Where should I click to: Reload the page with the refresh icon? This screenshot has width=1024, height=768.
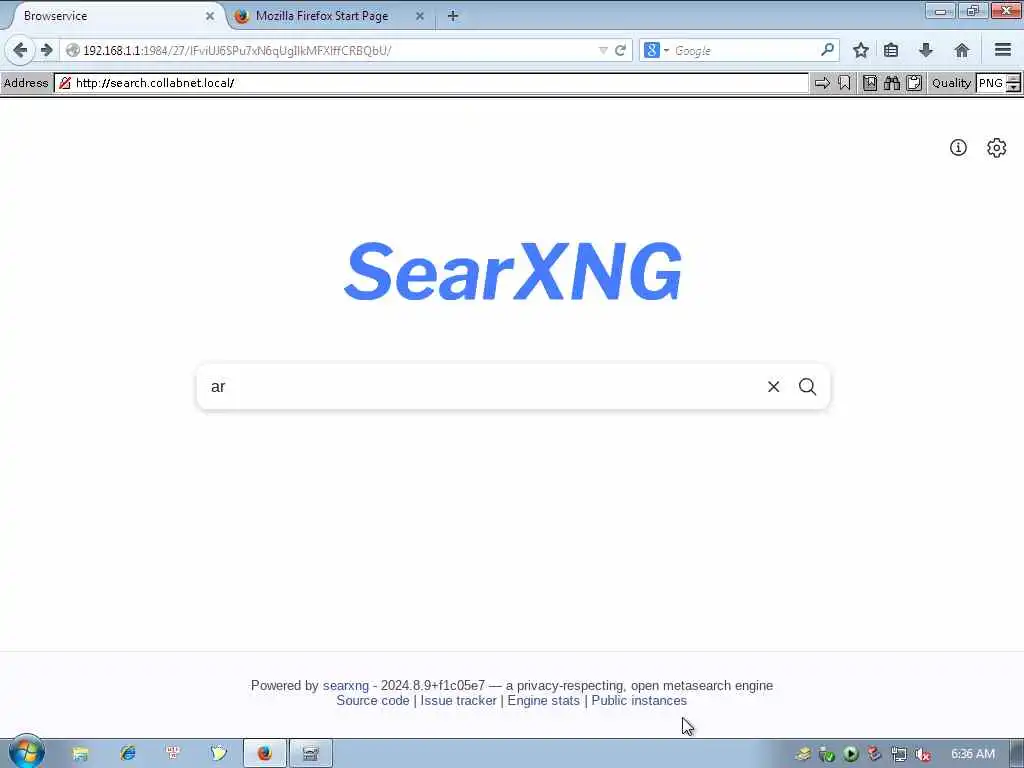(x=620, y=50)
